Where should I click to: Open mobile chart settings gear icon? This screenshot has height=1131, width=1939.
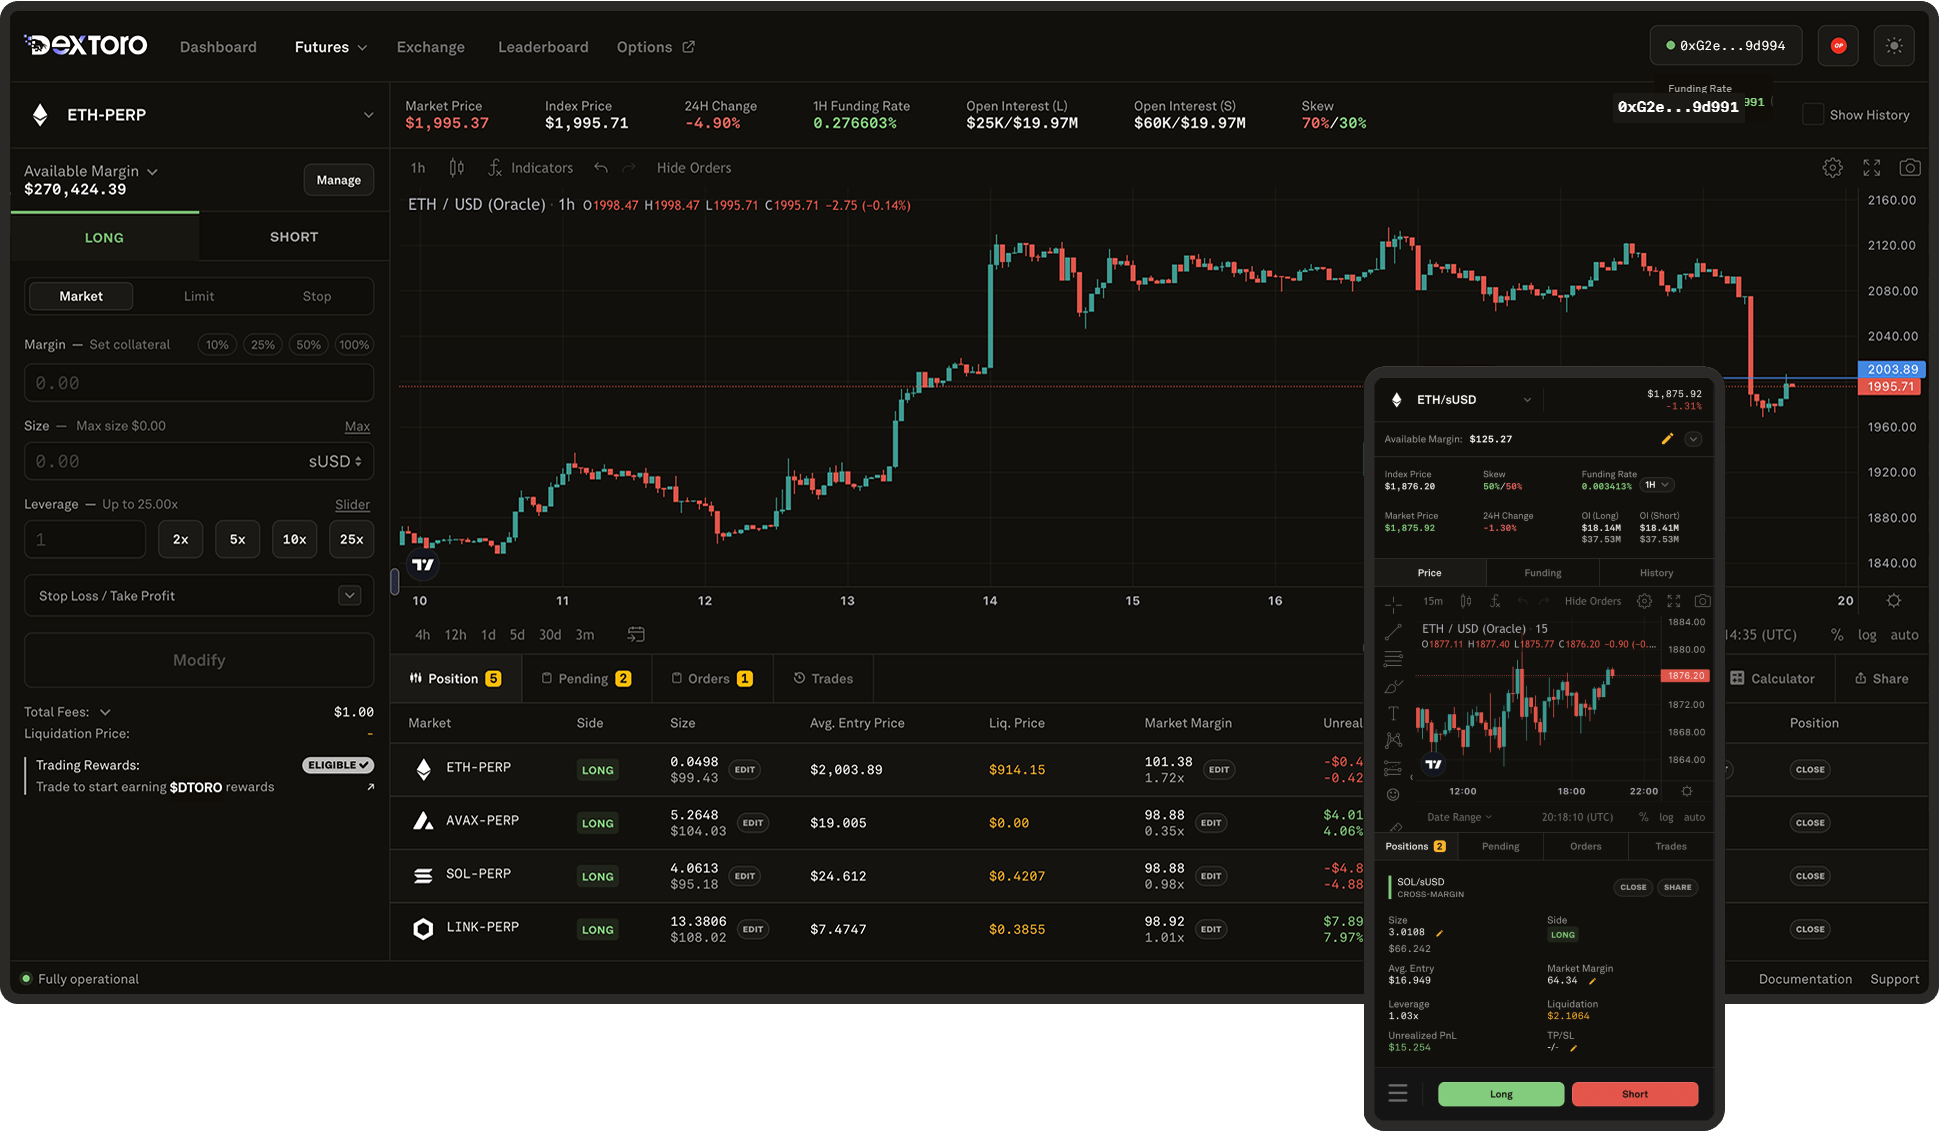click(1644, 601)
